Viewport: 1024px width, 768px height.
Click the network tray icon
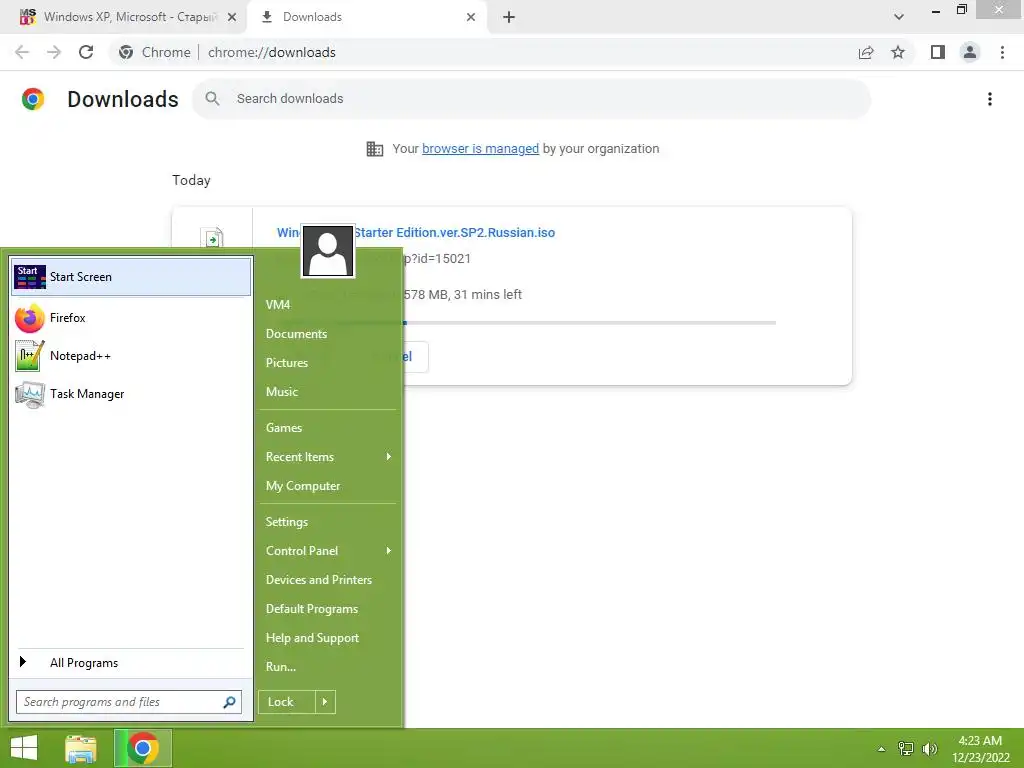[x=906, y=749]
